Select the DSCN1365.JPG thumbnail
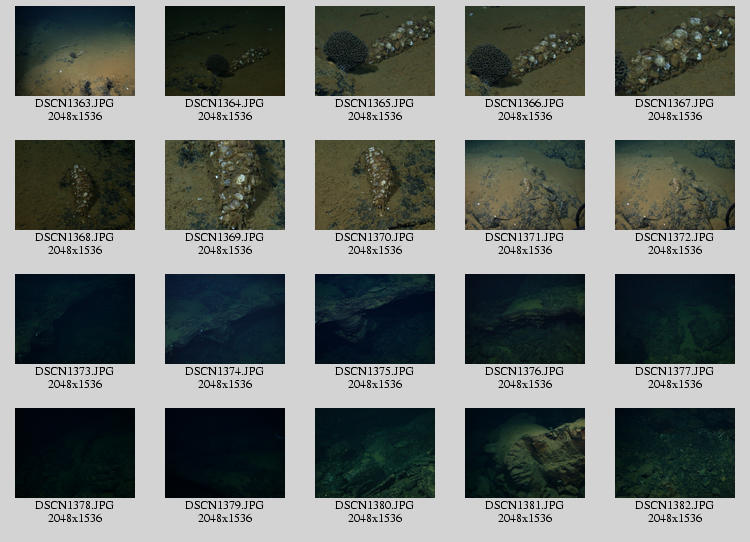This screenshot has height=542, width=750. pyautogui.click(x=375, y=51)
